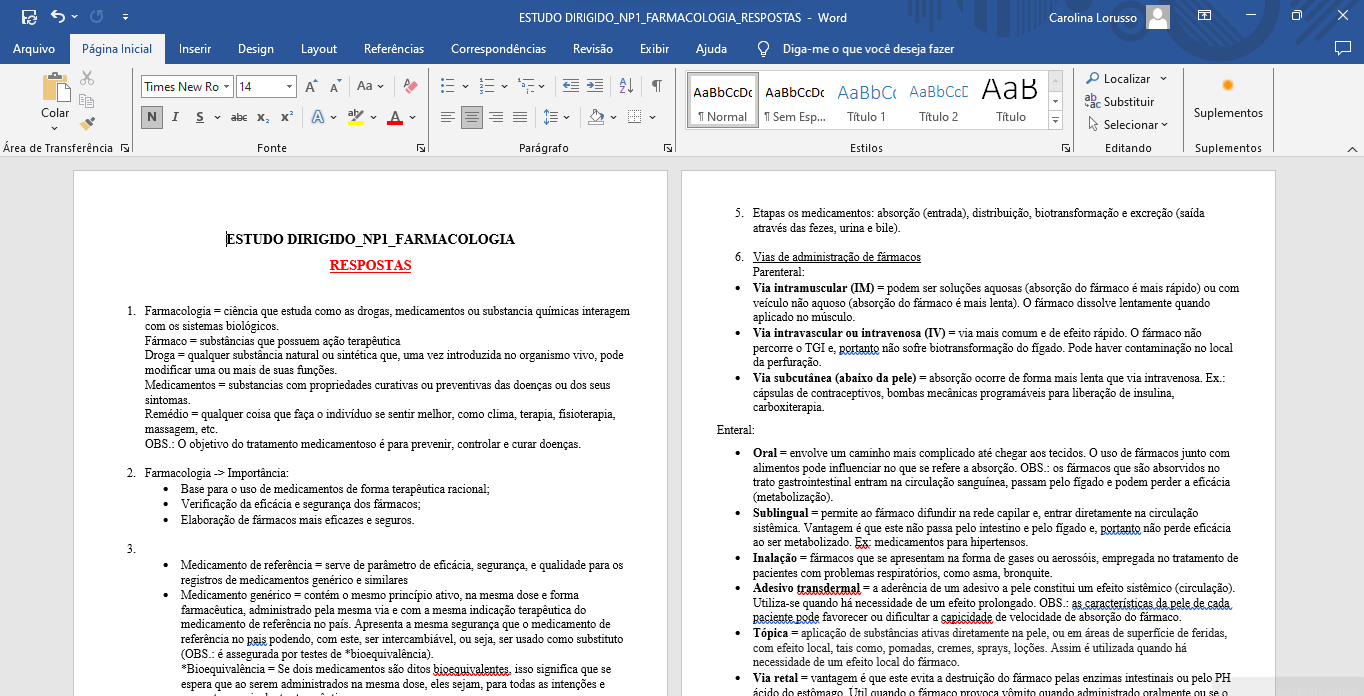Toggle center paragraph alignment
Screen dimensions: 1364x696
click(471, 117)
